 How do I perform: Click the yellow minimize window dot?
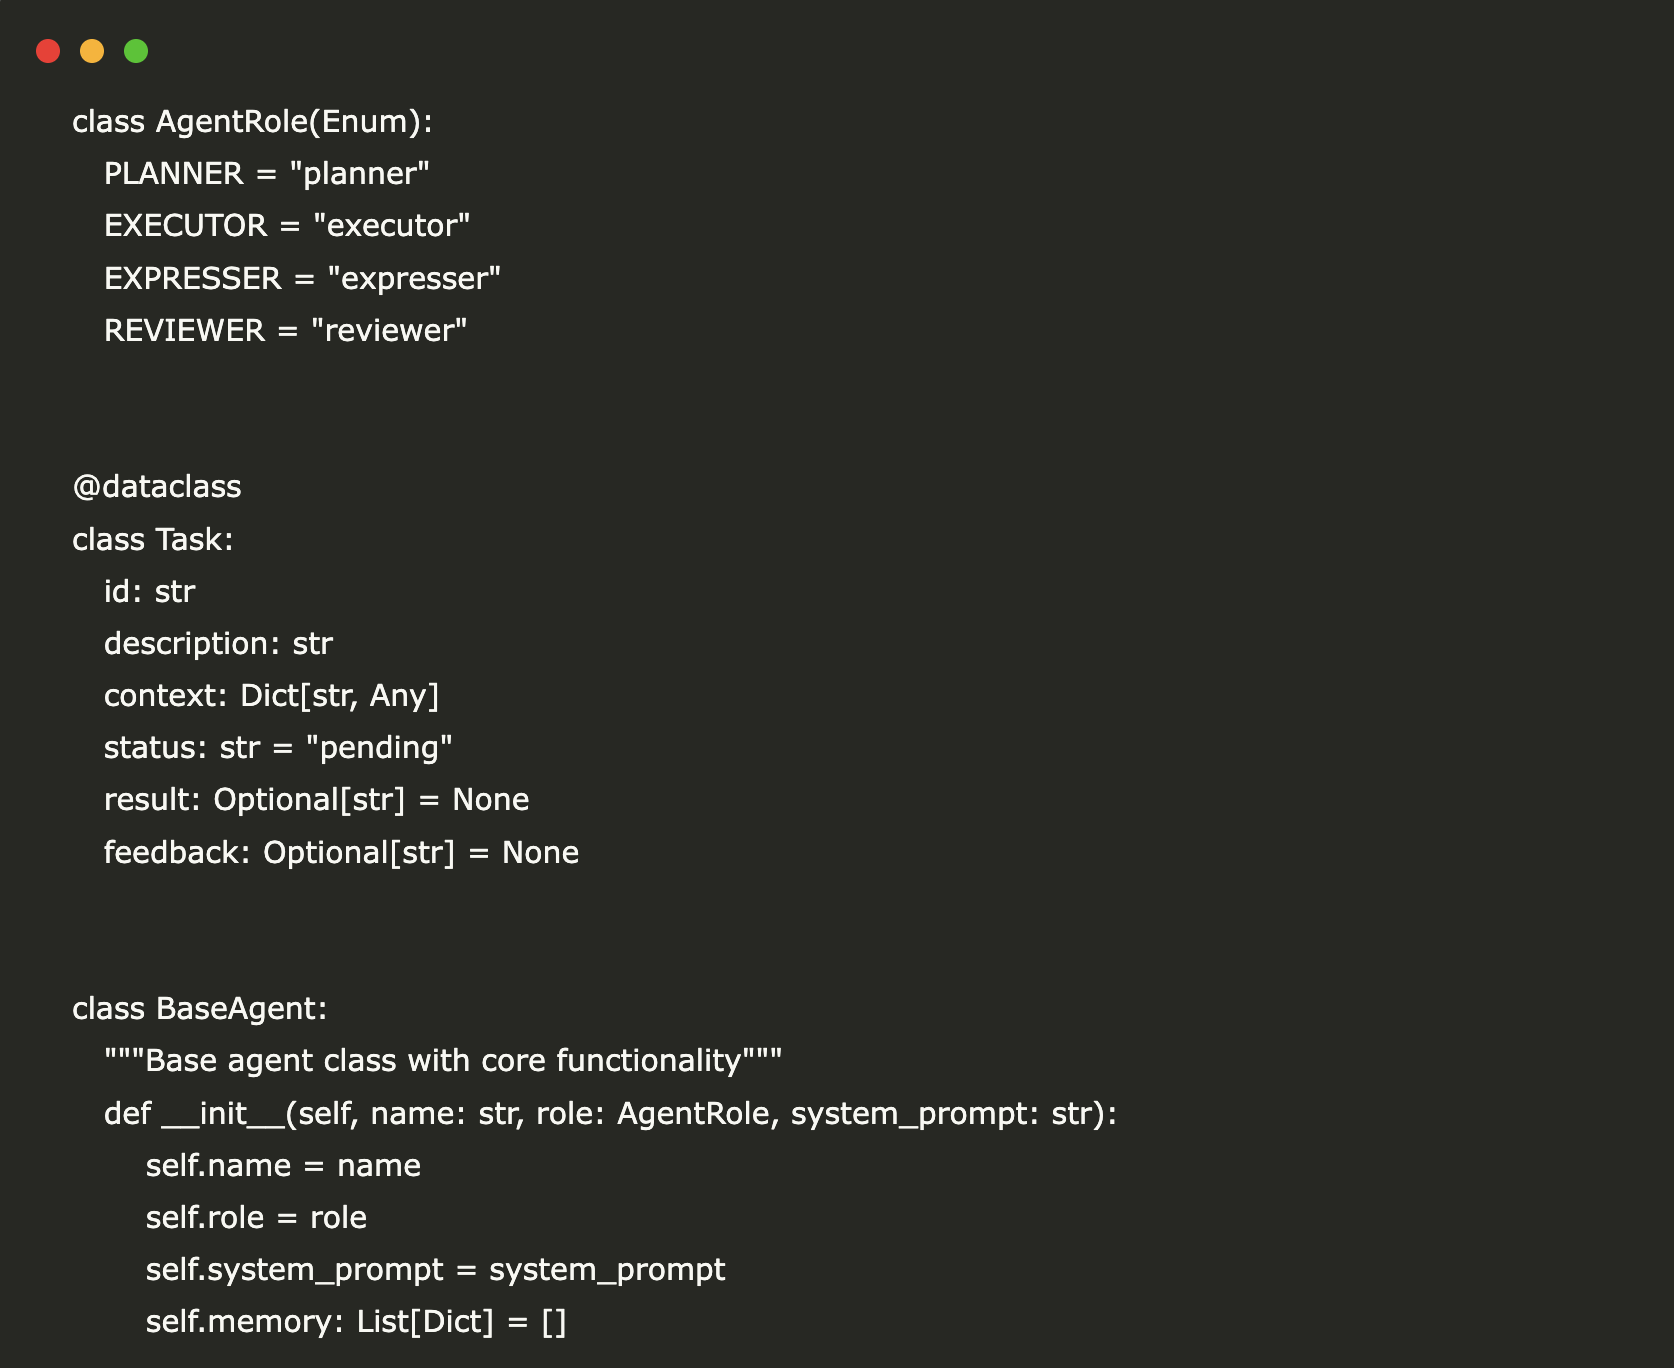[x=92, y=51]
